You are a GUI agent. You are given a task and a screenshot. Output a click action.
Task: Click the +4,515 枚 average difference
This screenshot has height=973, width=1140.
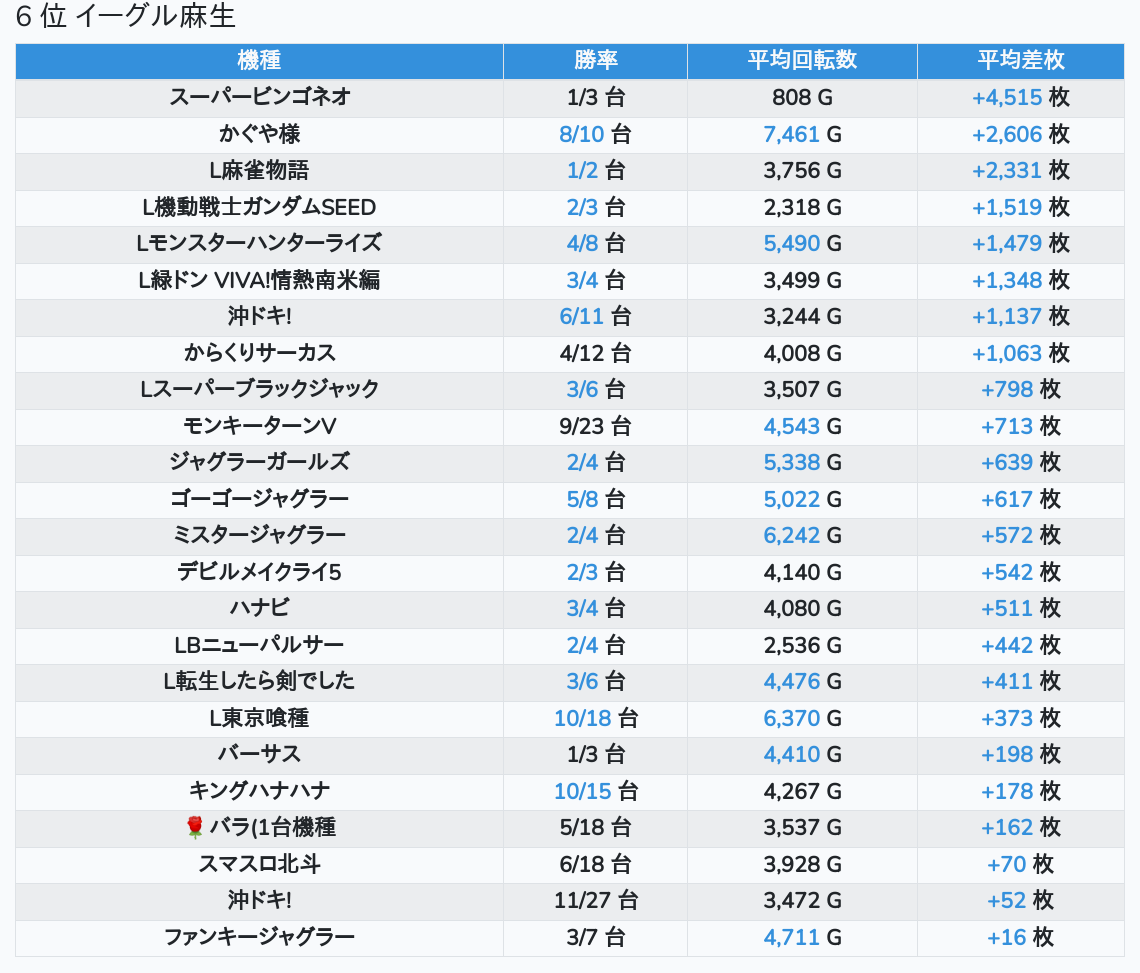click(x=1021, y=97)
